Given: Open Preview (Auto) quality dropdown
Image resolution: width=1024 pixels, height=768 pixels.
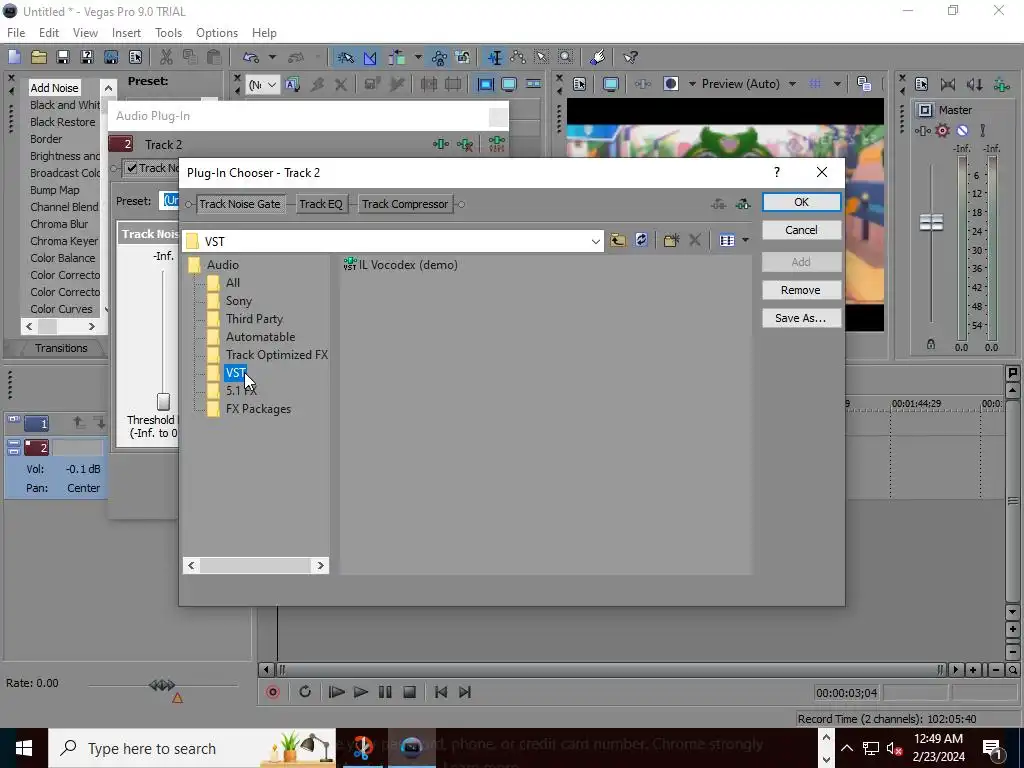Looking at the screenshot, I should click(749, 84).
